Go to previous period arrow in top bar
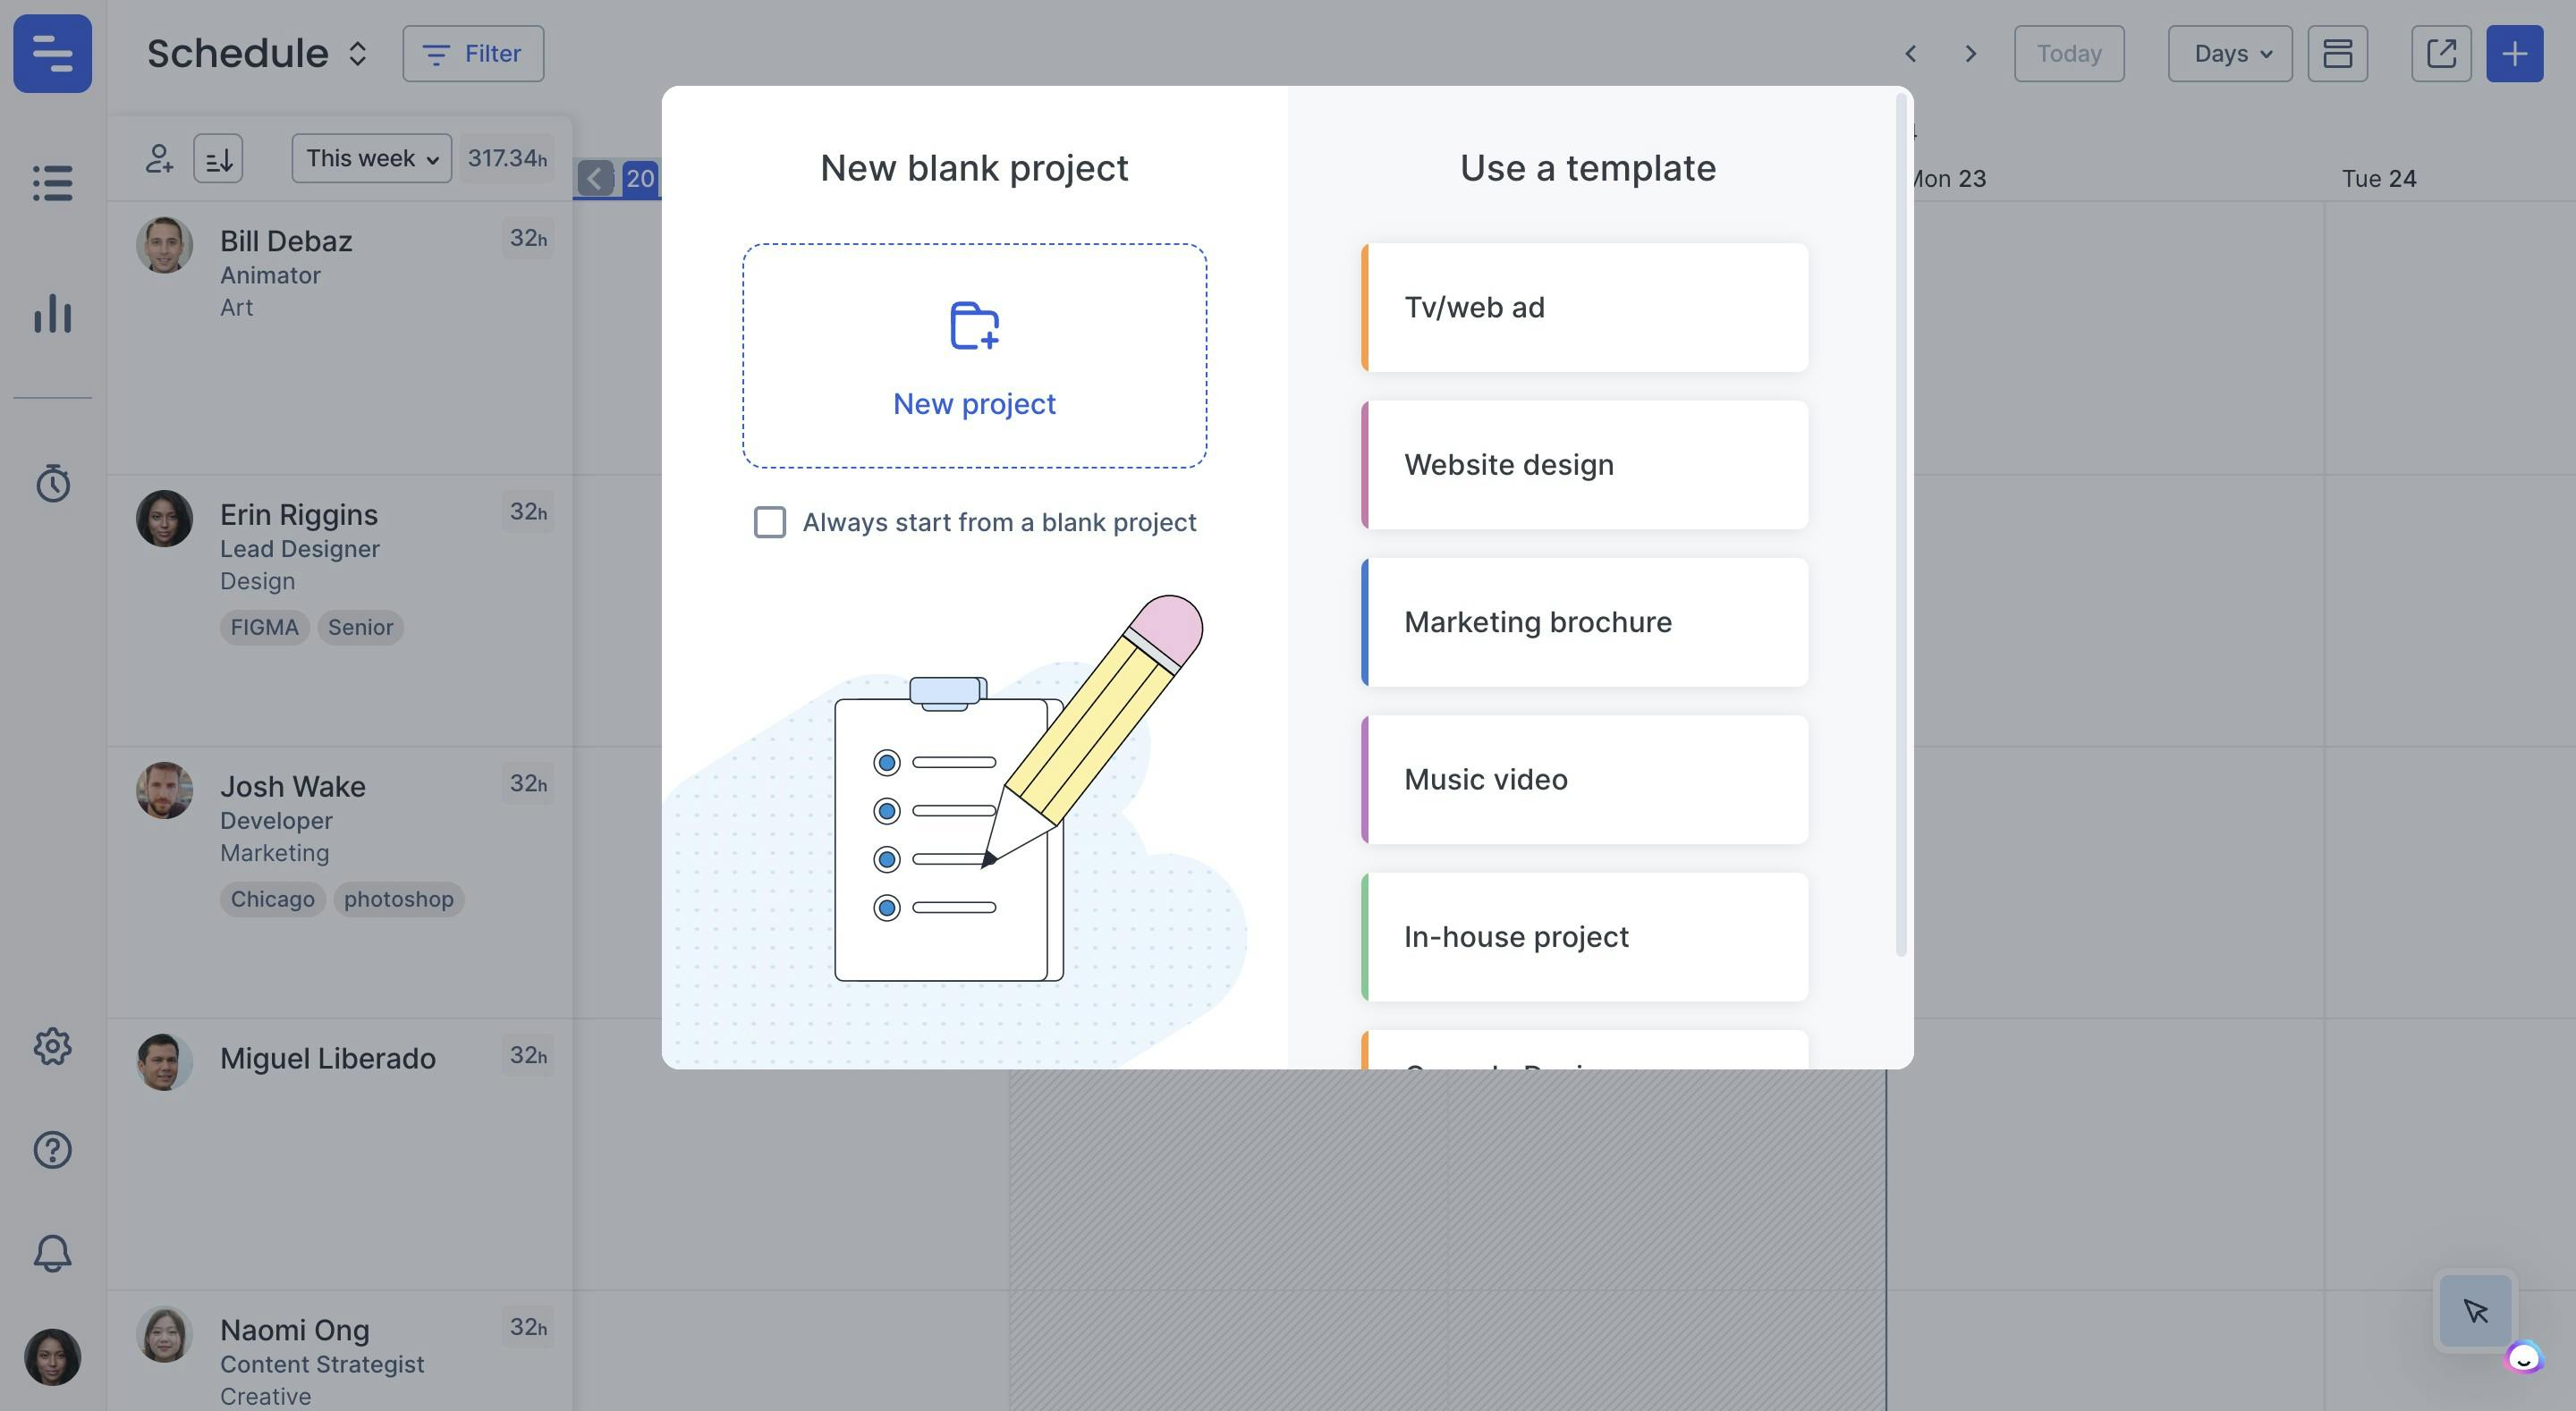Screen dimensions: 2576x1411 pyautogui.click(x=1910, y=53)
